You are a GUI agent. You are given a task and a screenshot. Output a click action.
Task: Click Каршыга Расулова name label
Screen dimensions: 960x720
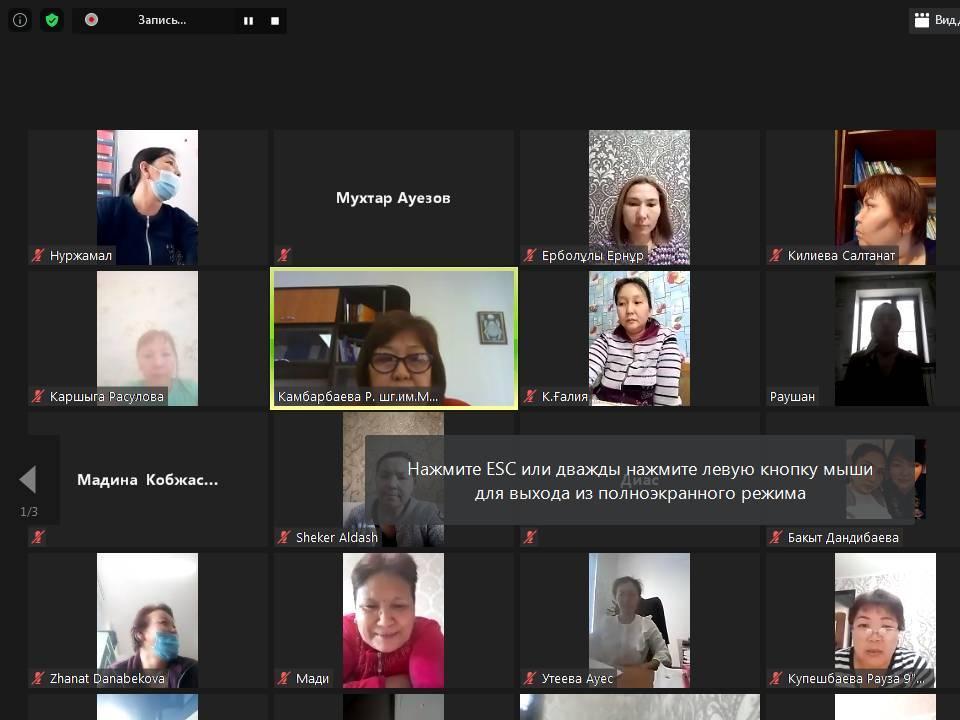tap(106, 397)
